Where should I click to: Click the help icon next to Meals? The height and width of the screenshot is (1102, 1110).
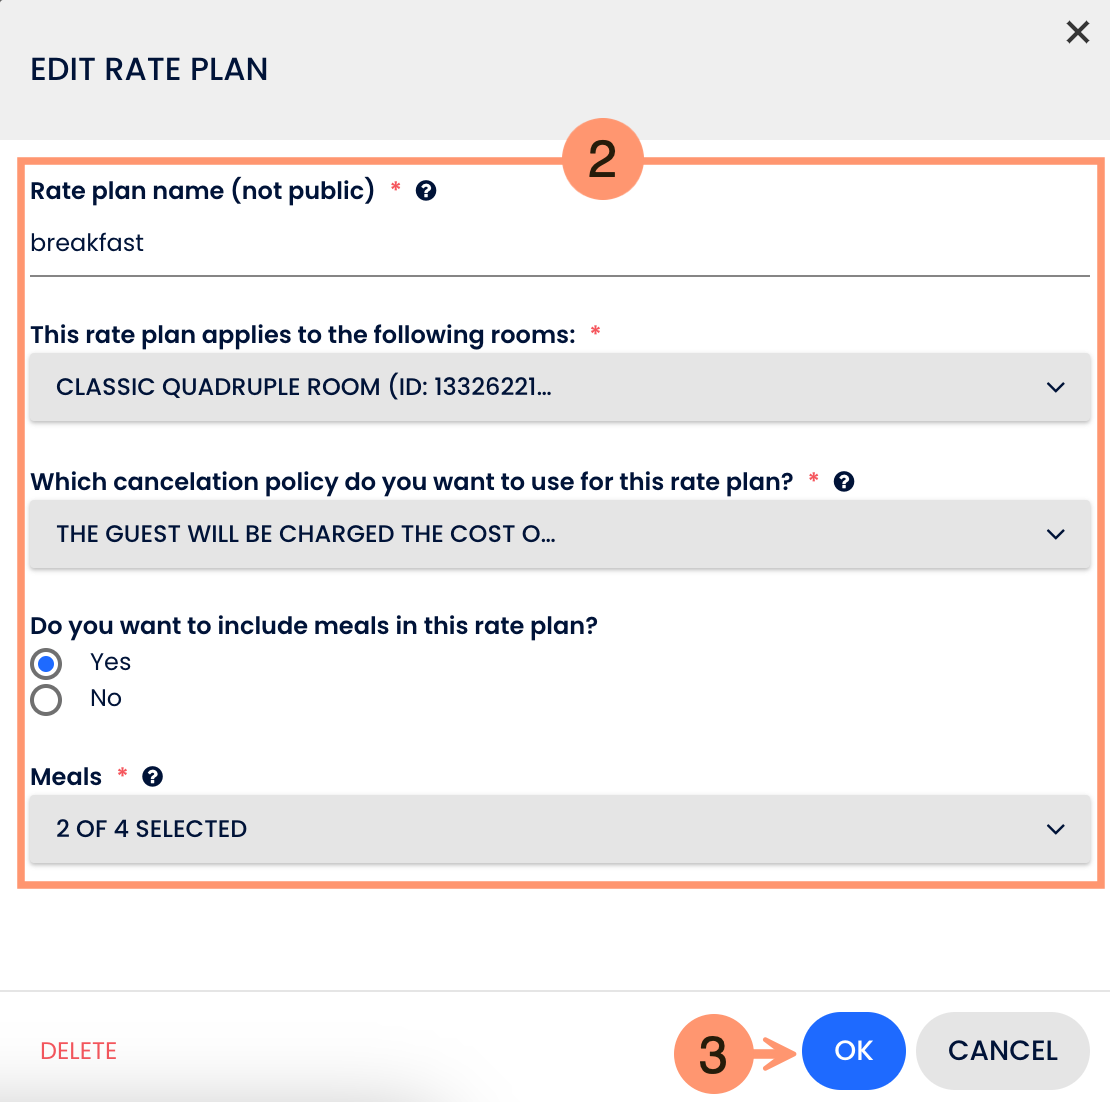pyautogui.click(x=152, y=777)
